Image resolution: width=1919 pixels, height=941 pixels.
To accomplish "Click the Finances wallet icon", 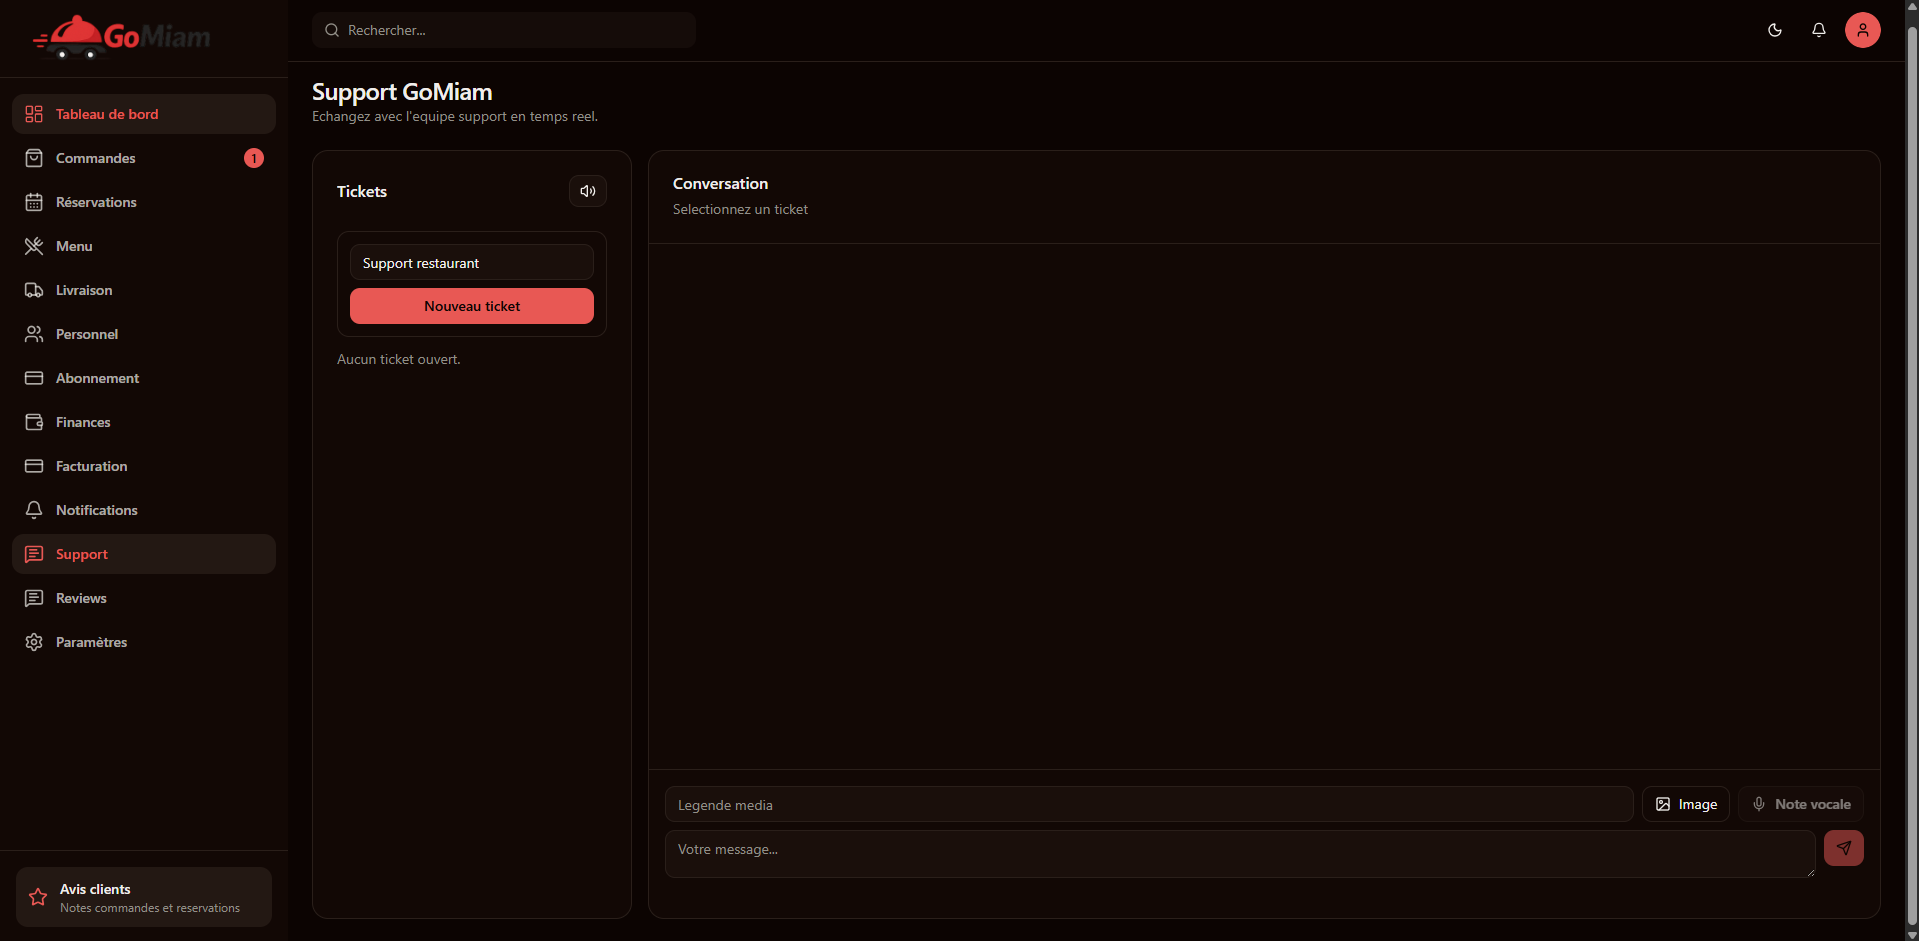I will point(34,422).
